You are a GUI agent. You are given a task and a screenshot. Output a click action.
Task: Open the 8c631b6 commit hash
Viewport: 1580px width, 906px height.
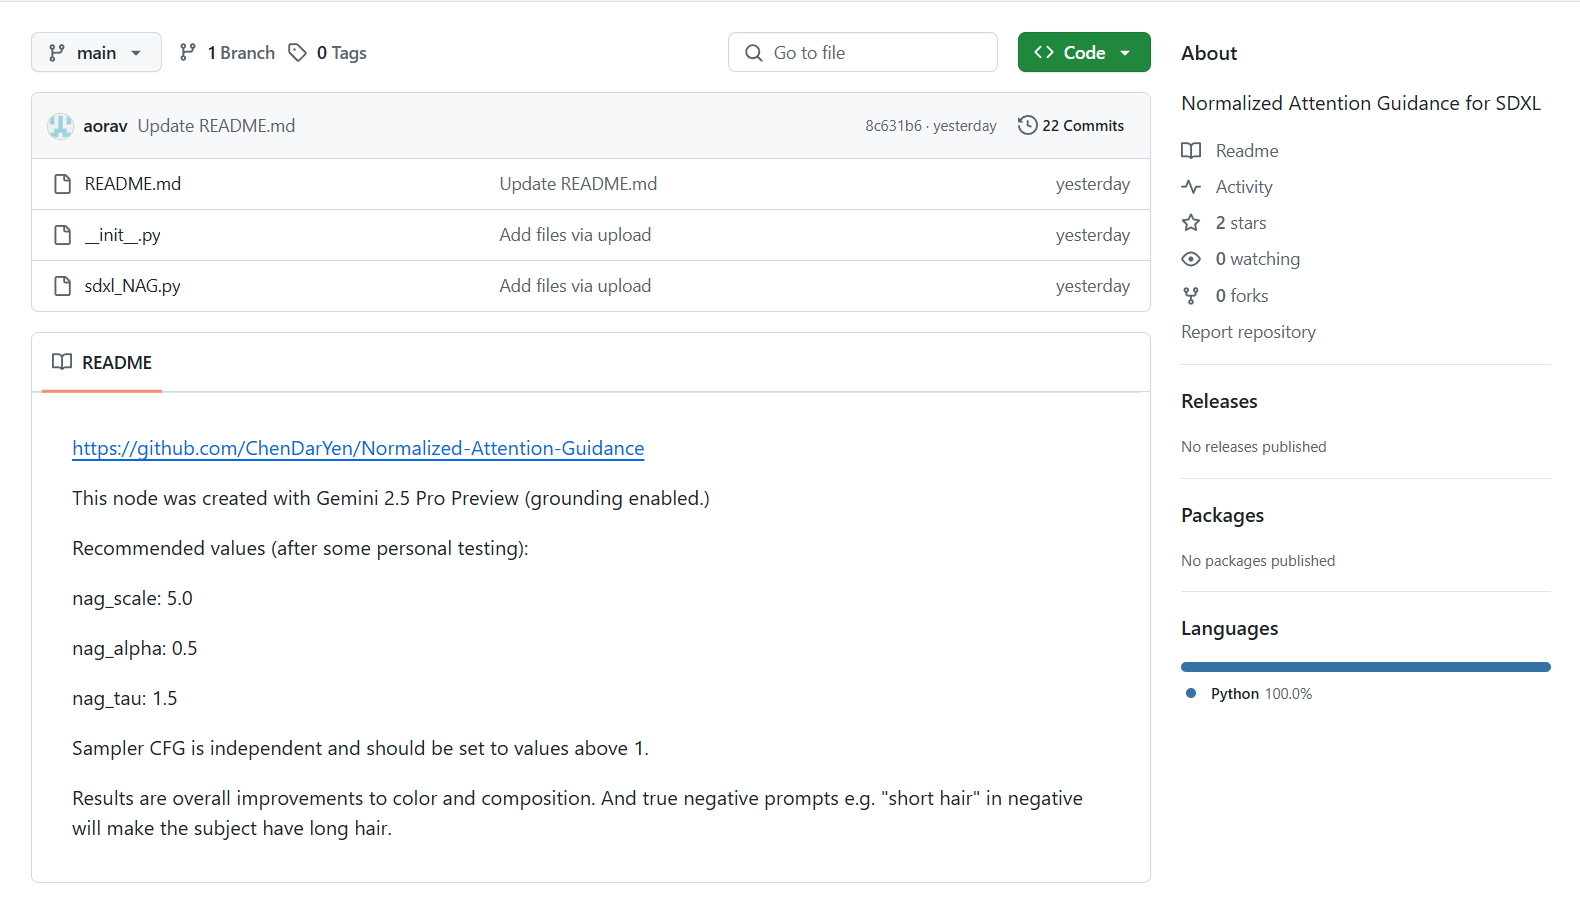tap(893, 126)
